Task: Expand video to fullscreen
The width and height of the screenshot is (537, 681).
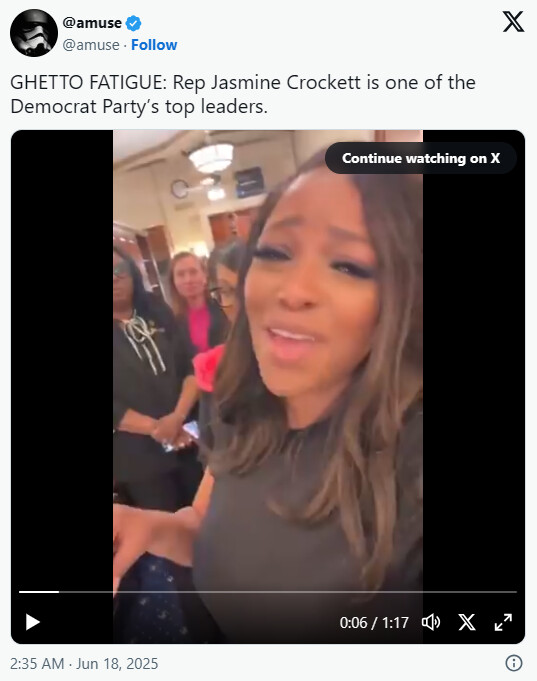Action: click(503, 622)
